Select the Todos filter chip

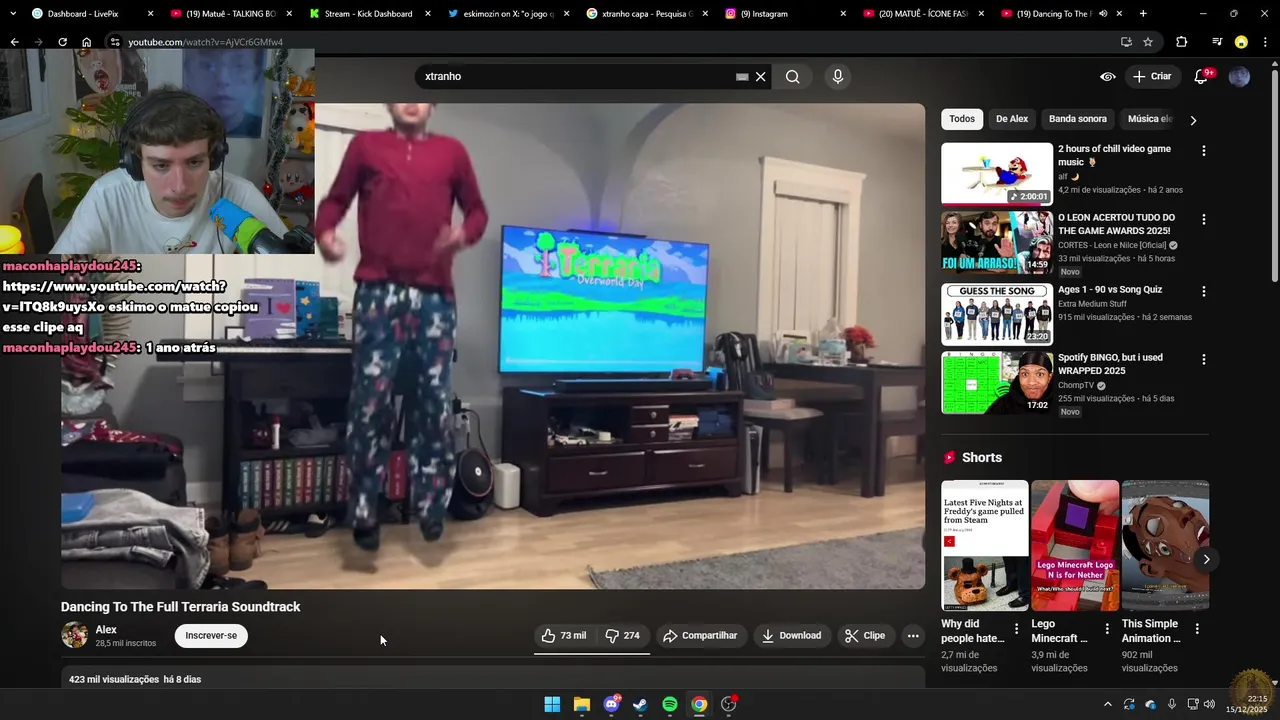962,119
